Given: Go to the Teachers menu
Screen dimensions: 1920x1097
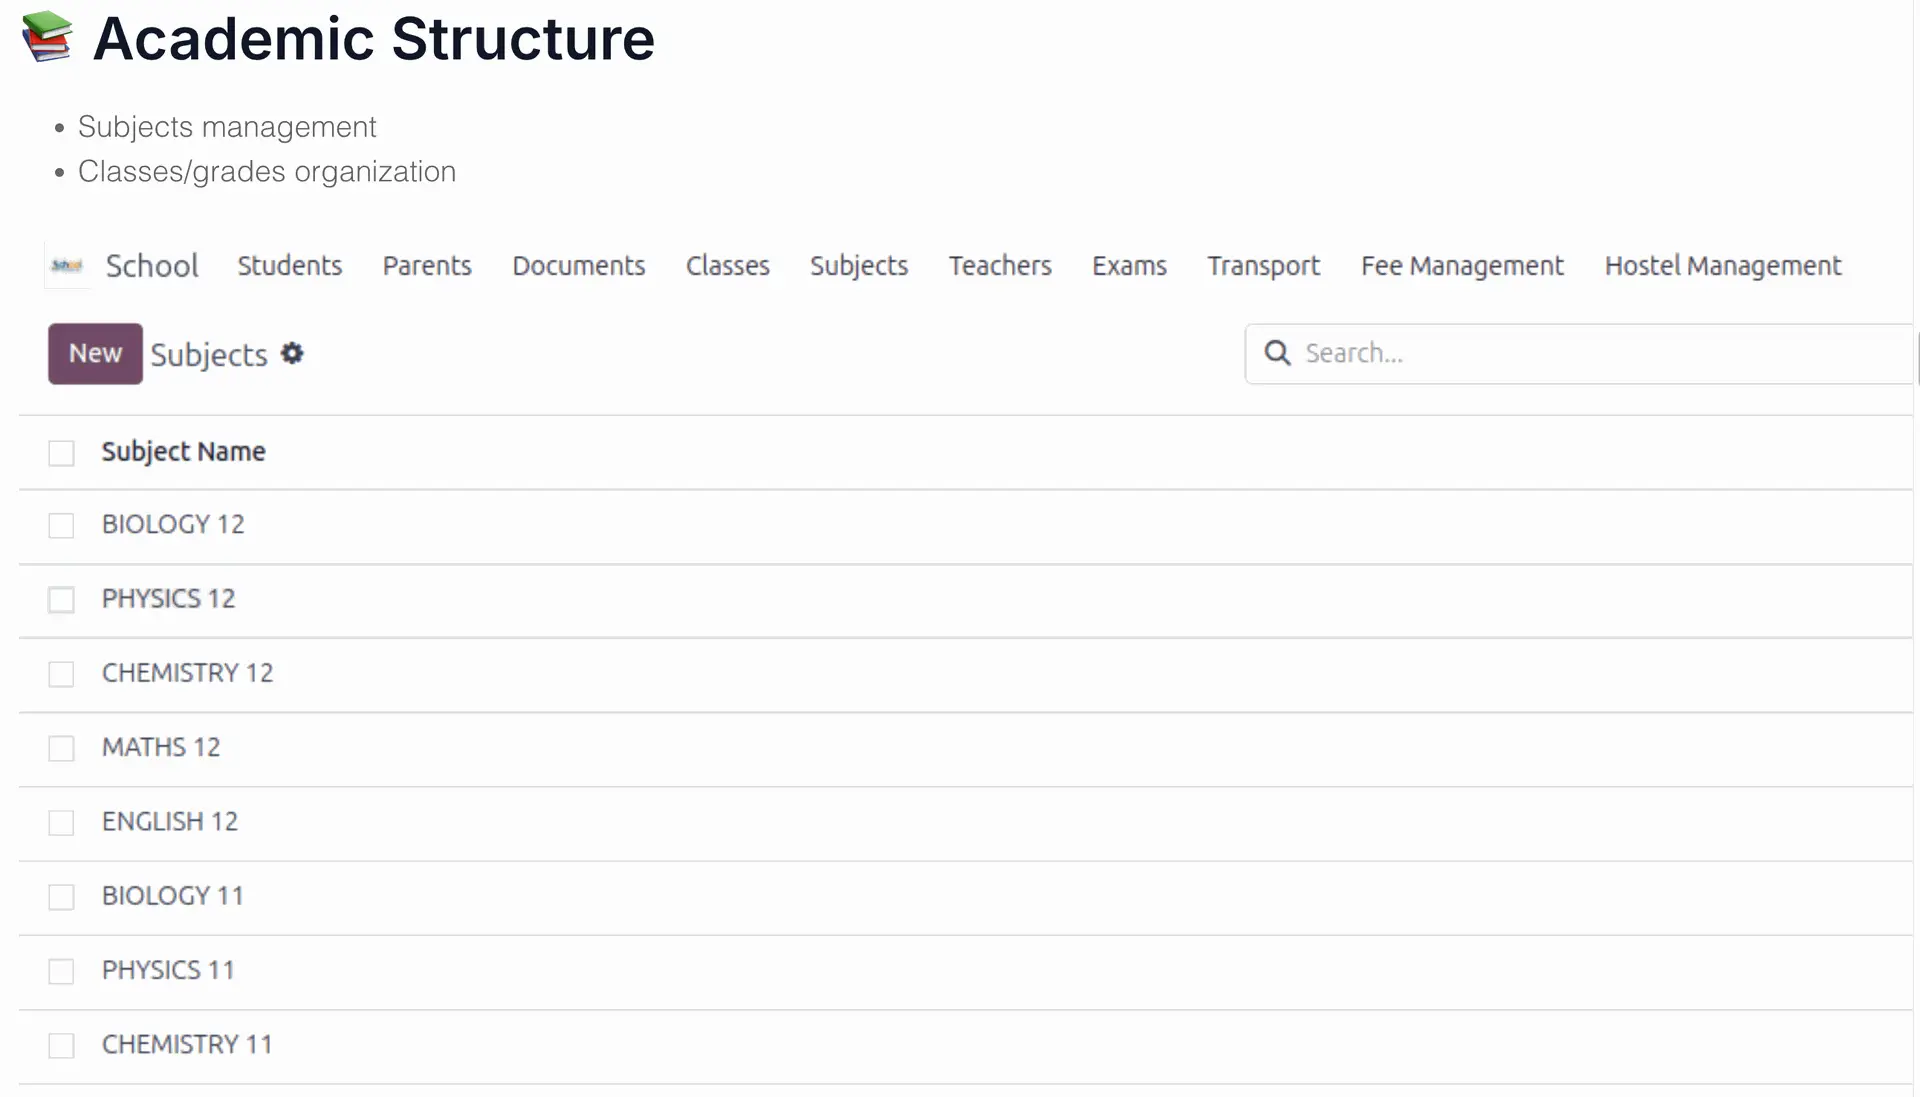Looking at the screenshot, I should [x=1000, y=266].
